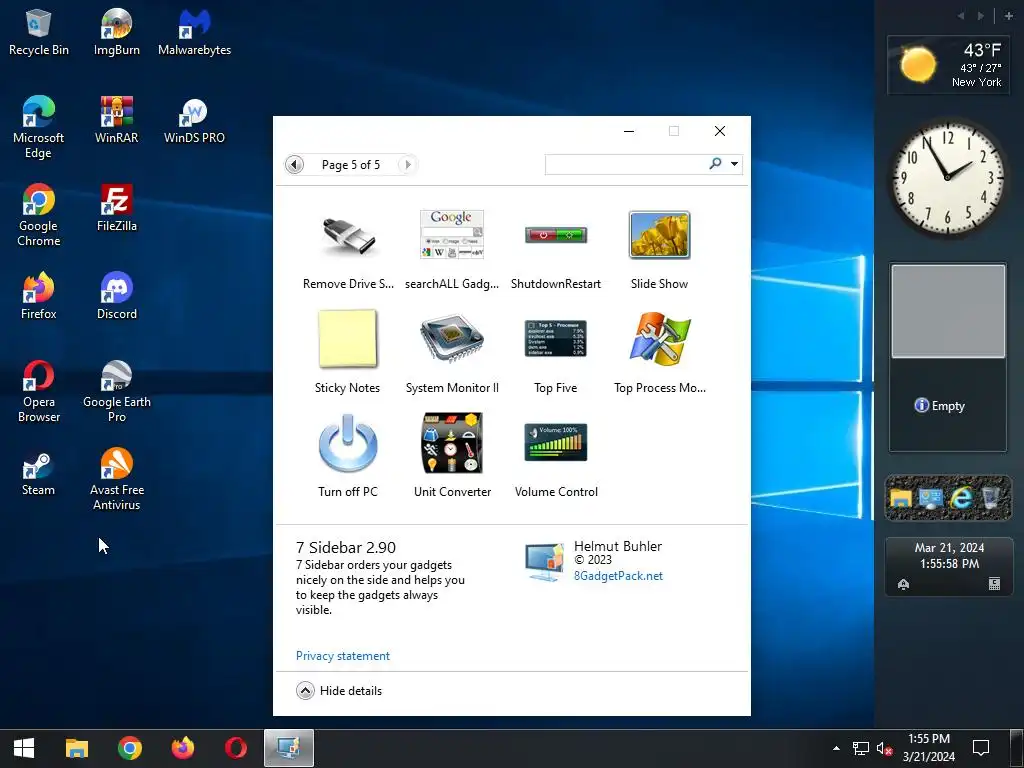This screenshot has width=1024, height=768.
Task: Open FileZilla desktop shortcut
Action: (x=117, y=208)
